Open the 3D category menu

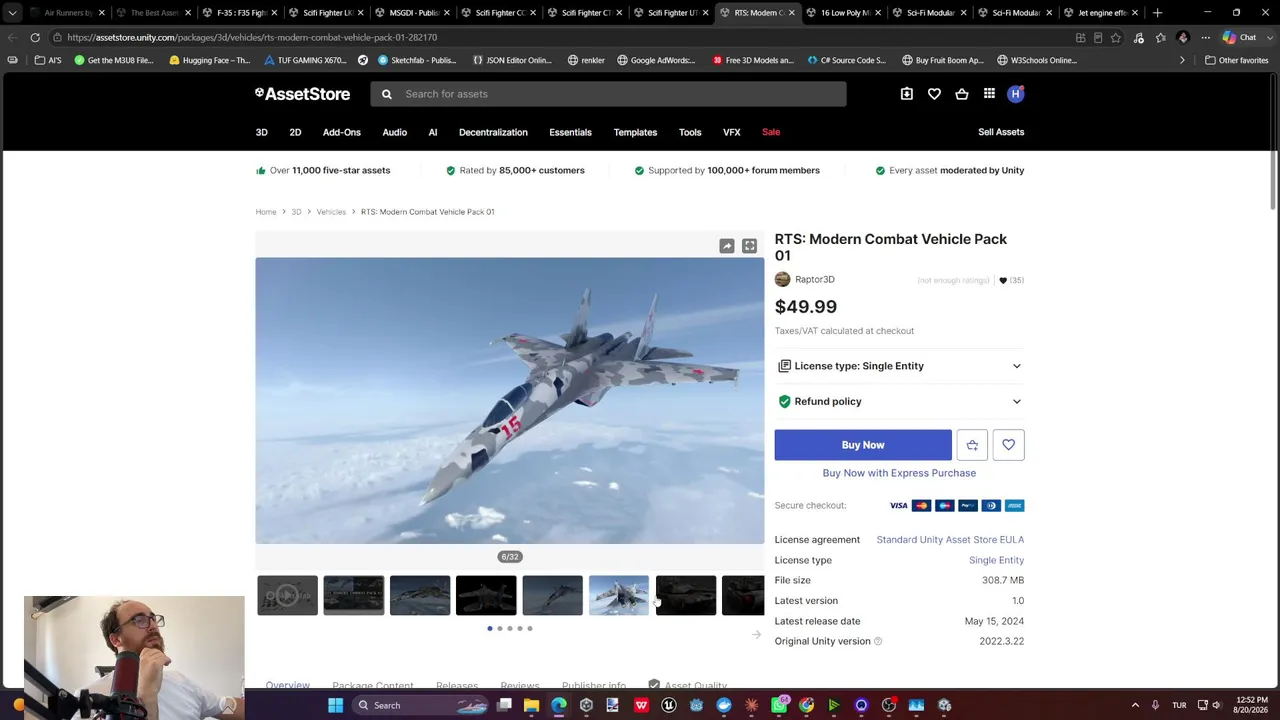click(x=261, y=132)
